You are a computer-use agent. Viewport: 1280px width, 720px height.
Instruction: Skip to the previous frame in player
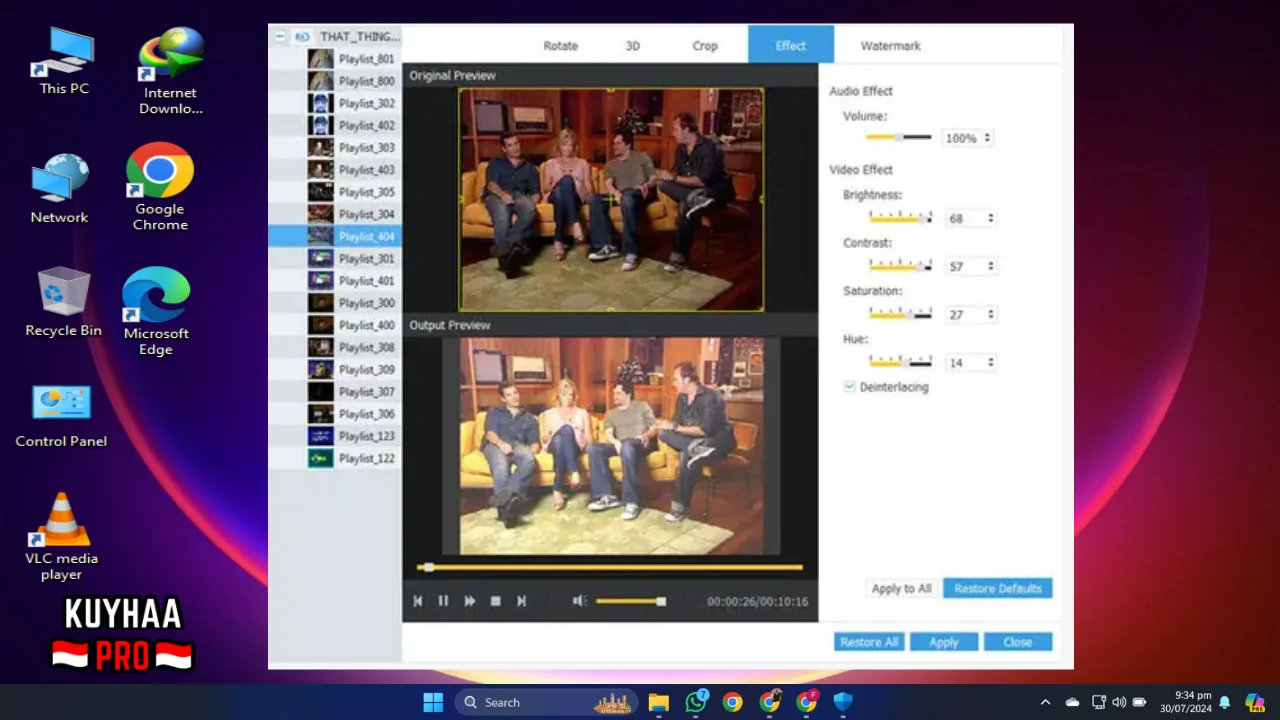418,601
